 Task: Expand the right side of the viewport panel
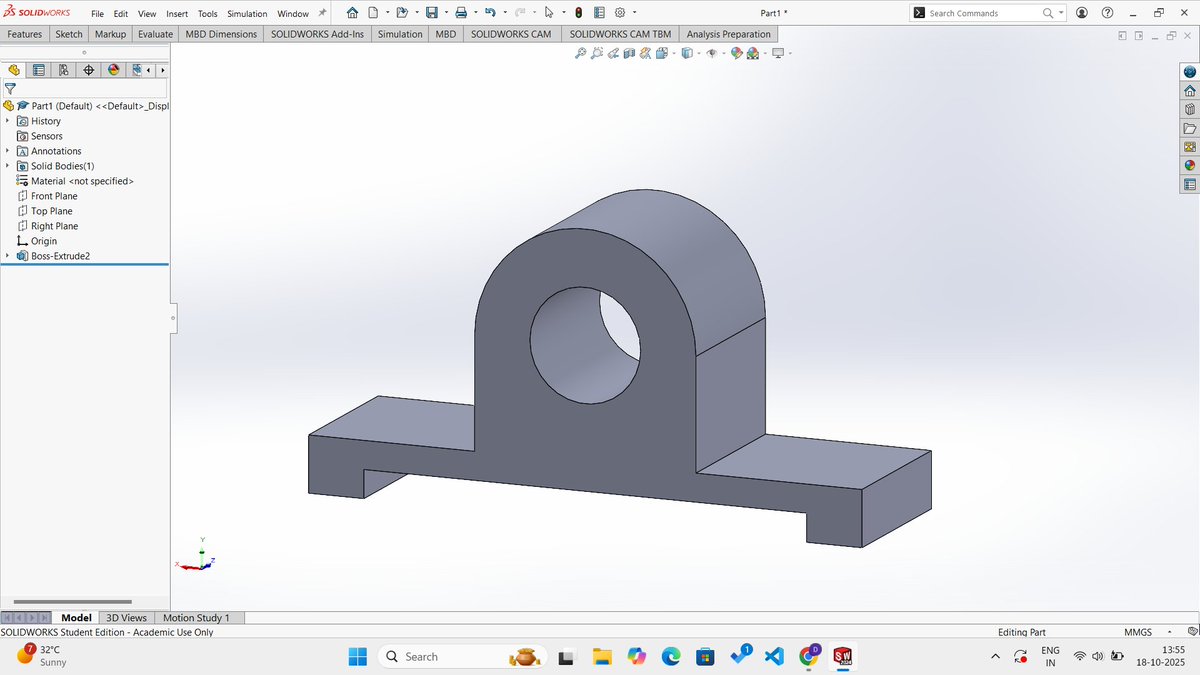[1138, 35]
